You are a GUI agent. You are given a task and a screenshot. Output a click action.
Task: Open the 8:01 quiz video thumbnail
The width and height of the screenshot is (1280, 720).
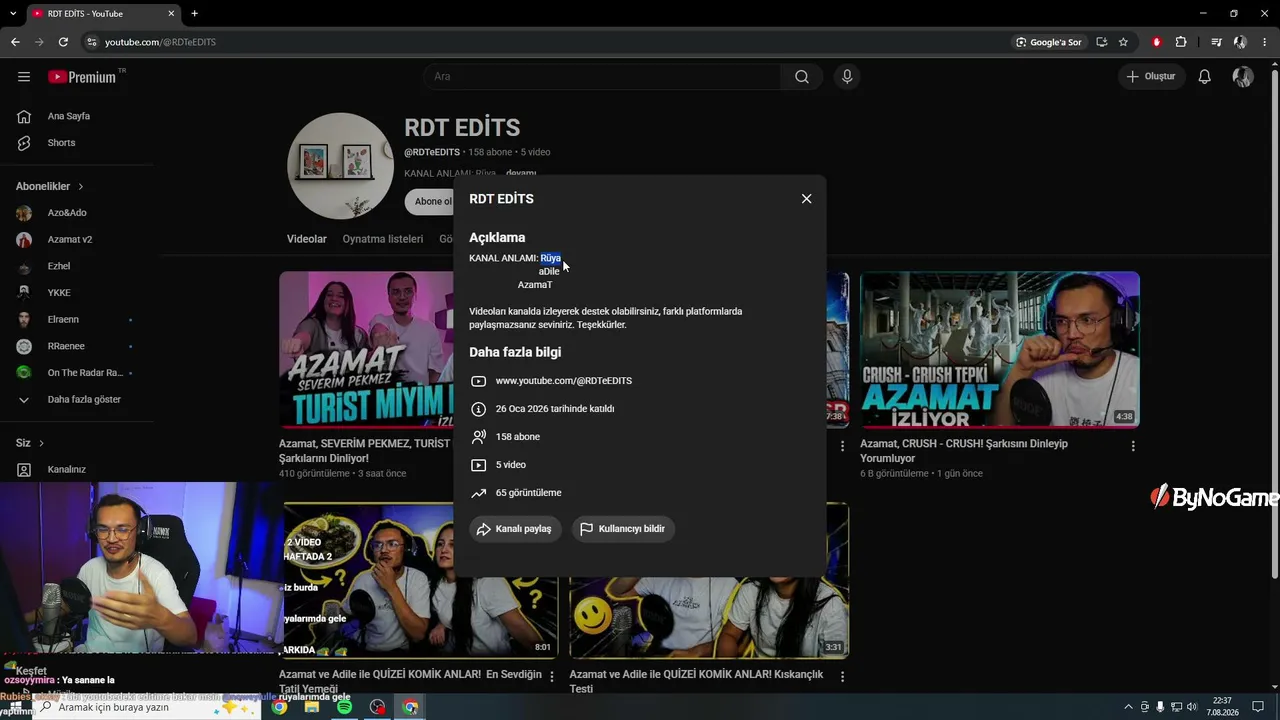pos(420,580)
